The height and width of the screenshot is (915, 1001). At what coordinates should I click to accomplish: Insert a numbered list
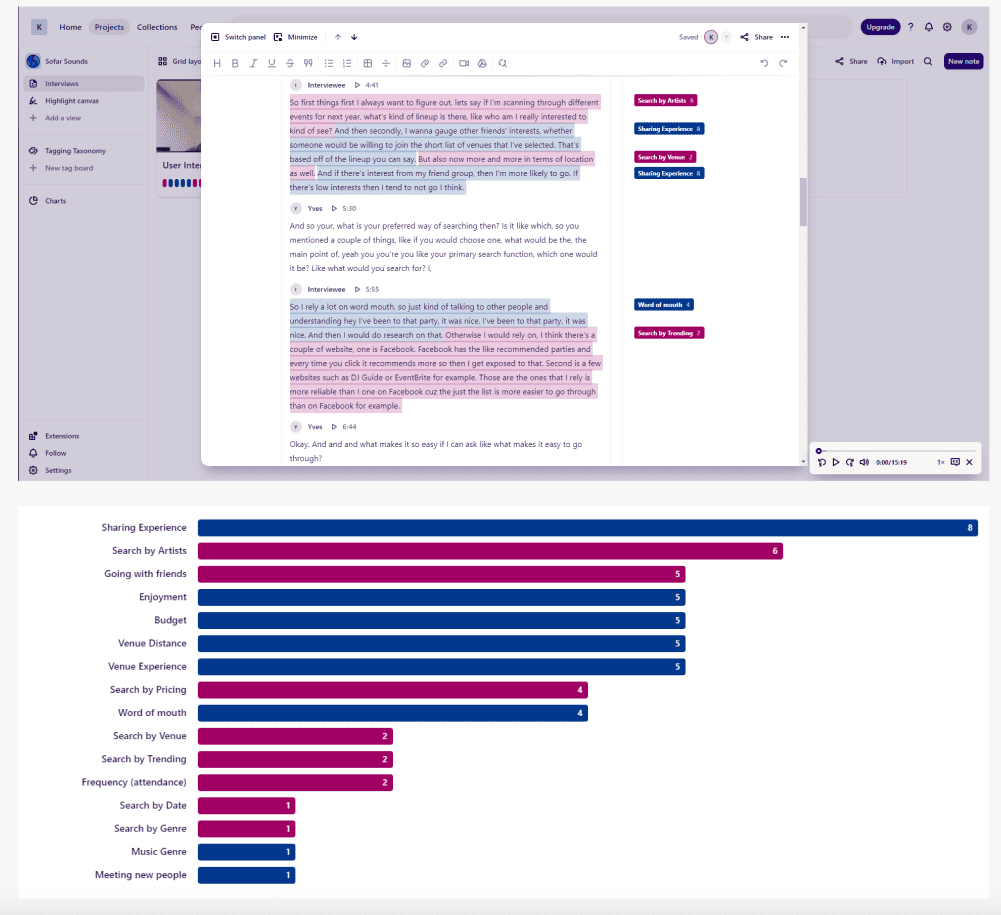coord(347,63)
